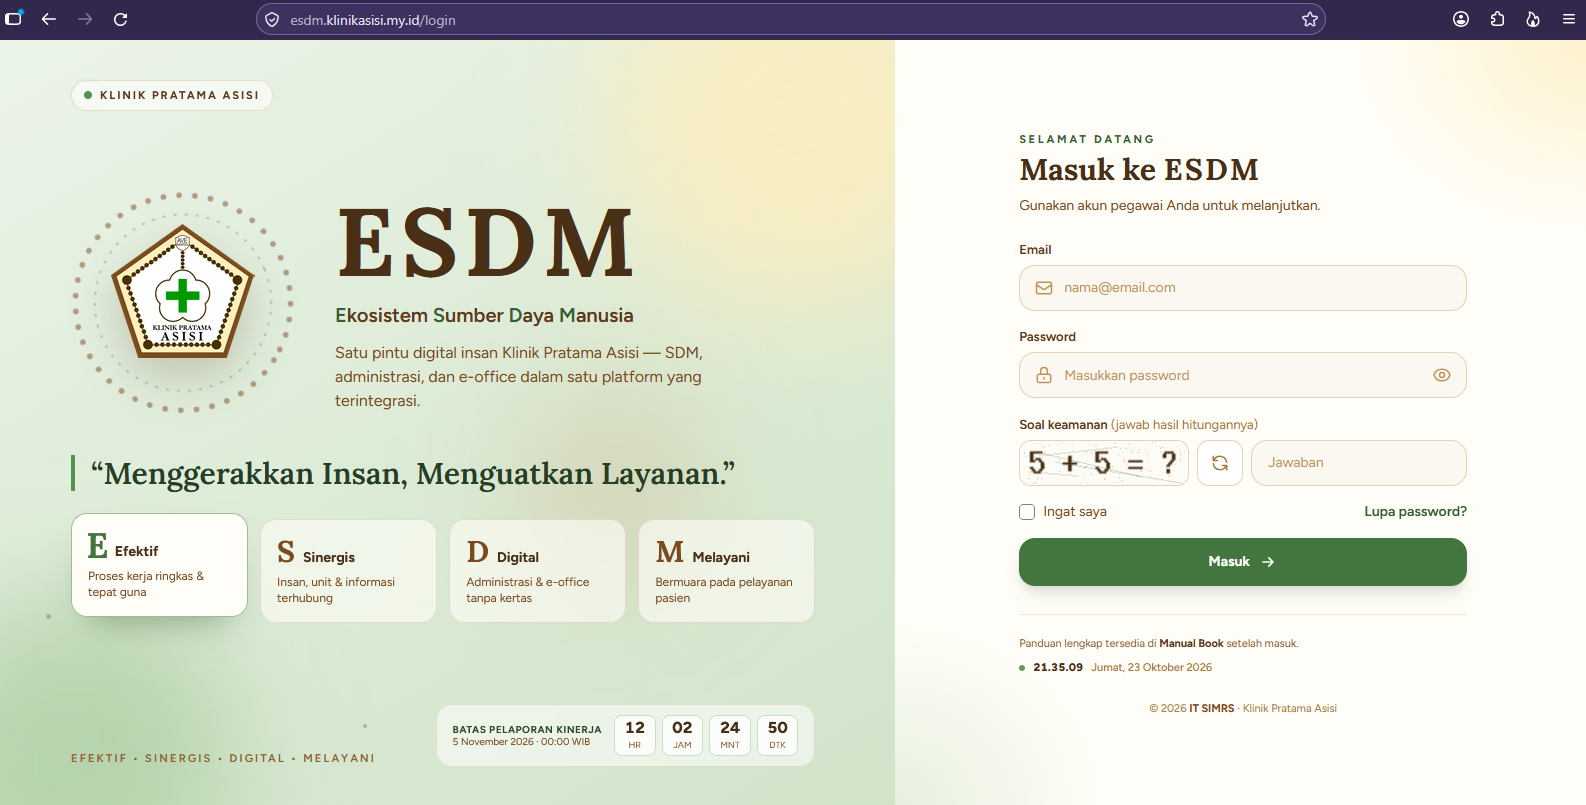
Task: Select the Melayani value card
Action: click(x=727, y=571)
